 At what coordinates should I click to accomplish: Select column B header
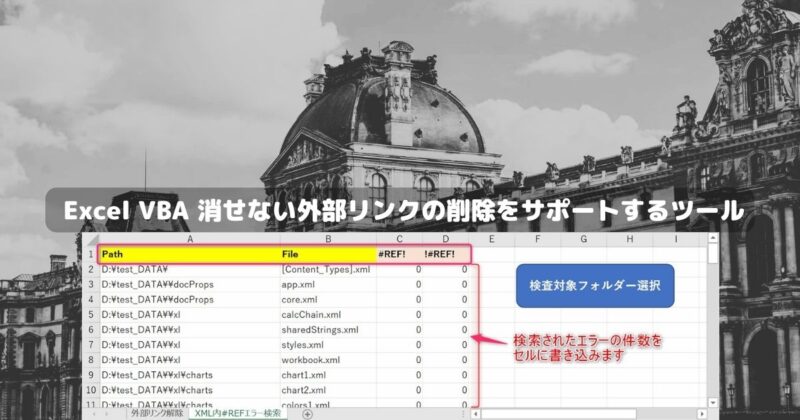pyautogui.click(x=327, y=240)
